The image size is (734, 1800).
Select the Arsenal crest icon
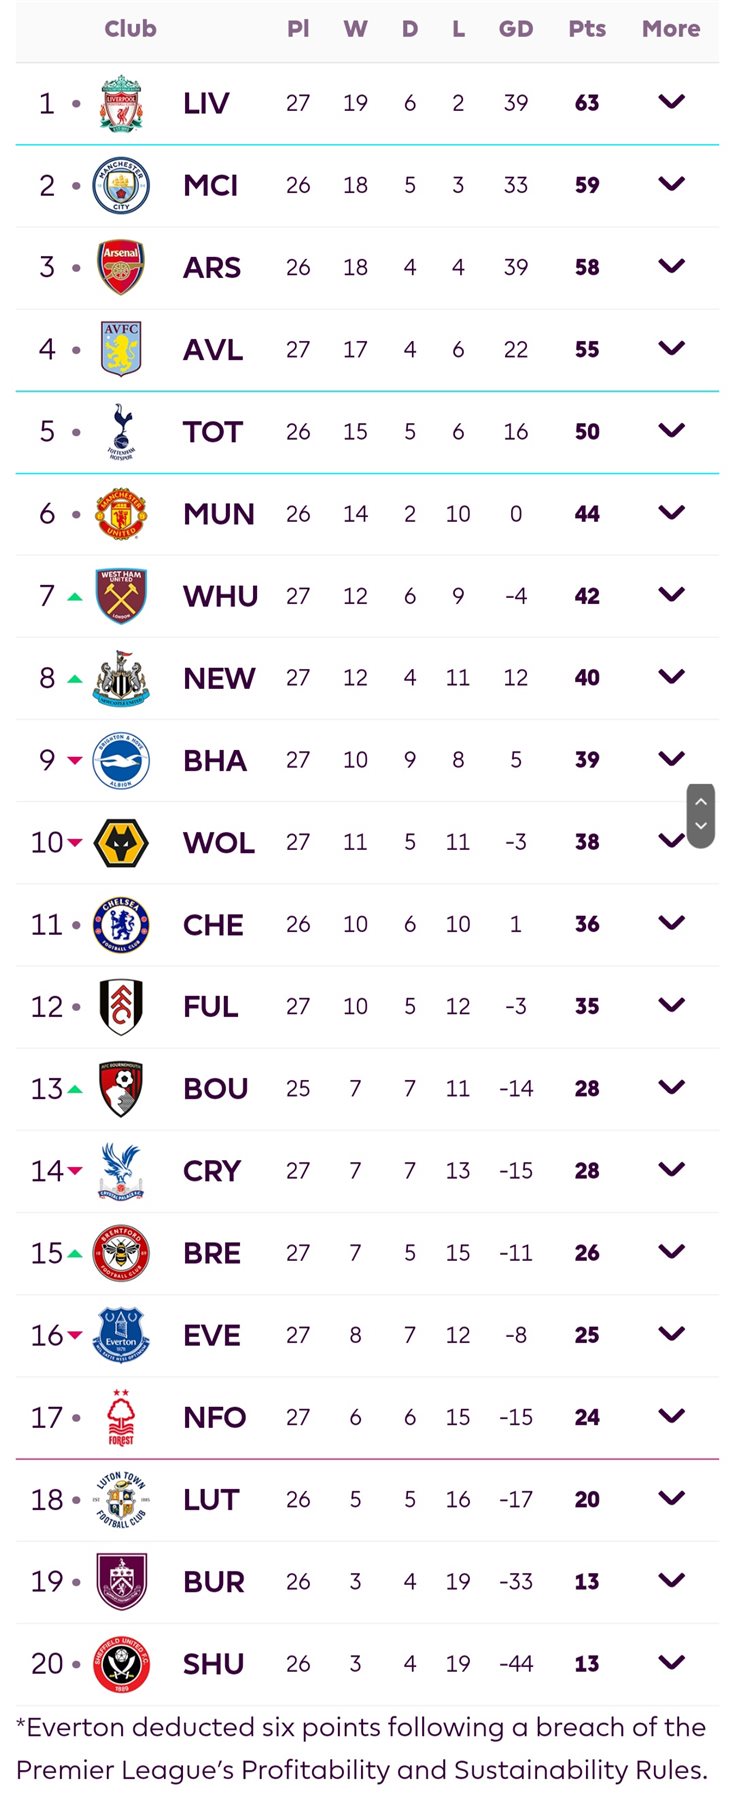point(121,267)
